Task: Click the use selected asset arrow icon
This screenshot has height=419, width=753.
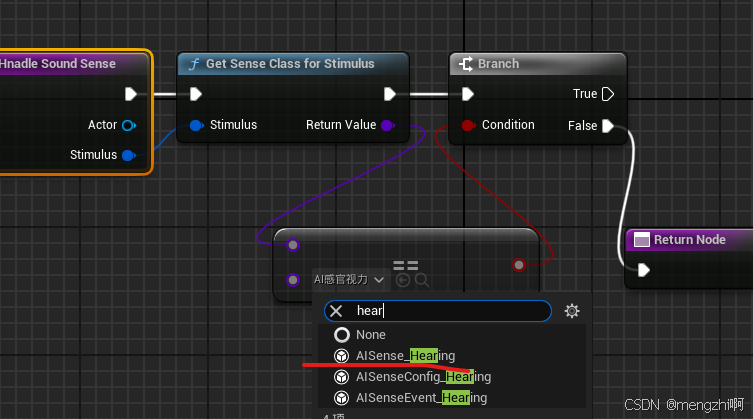Action: coord(403,280)
